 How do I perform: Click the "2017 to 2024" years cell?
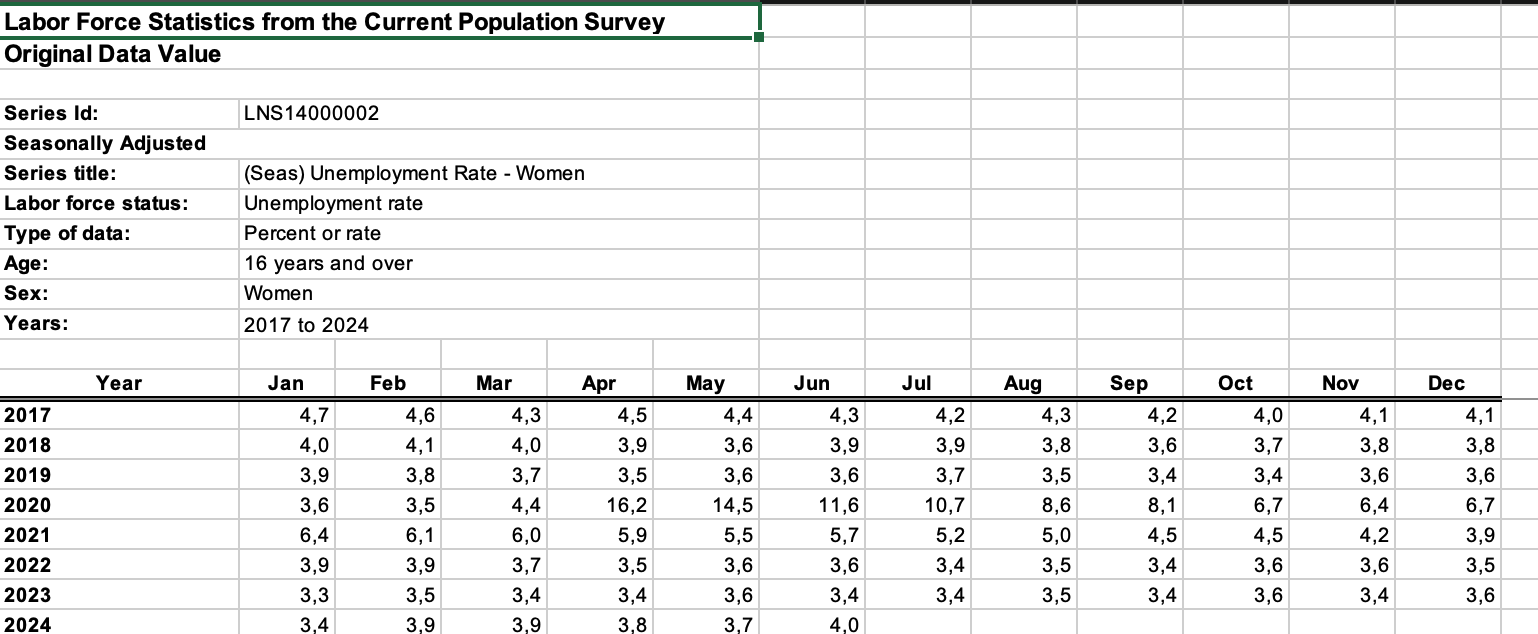(x=306, y=325)
